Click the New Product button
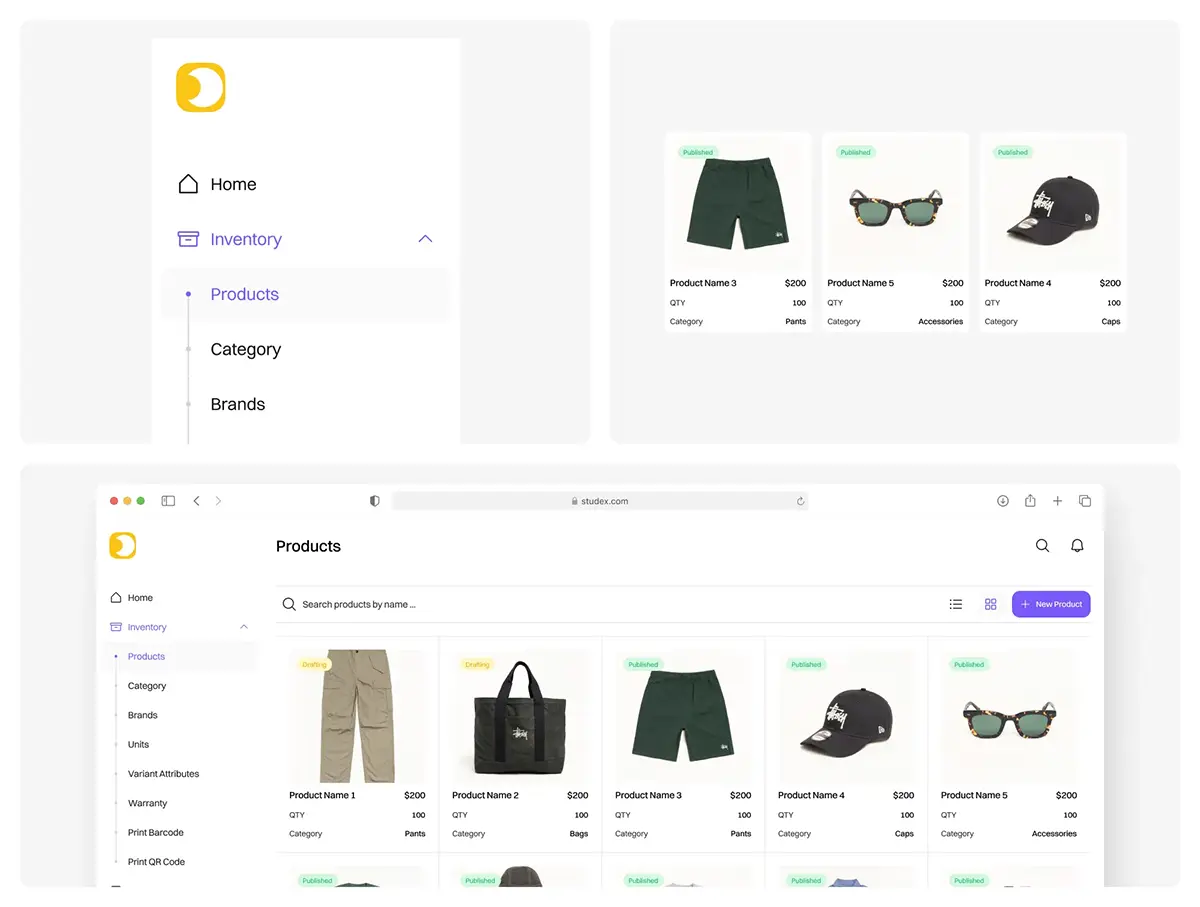The image size is (1200, 907). click(1051, 604)
